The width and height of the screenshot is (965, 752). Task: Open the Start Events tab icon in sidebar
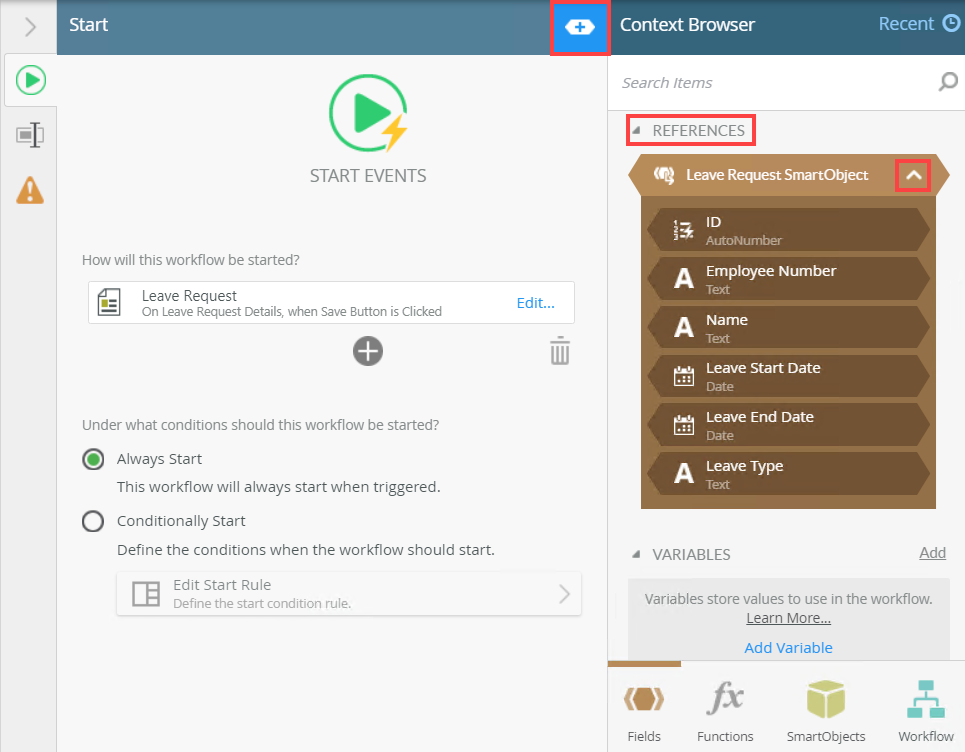pyautogui.click(x=31, y=80)
